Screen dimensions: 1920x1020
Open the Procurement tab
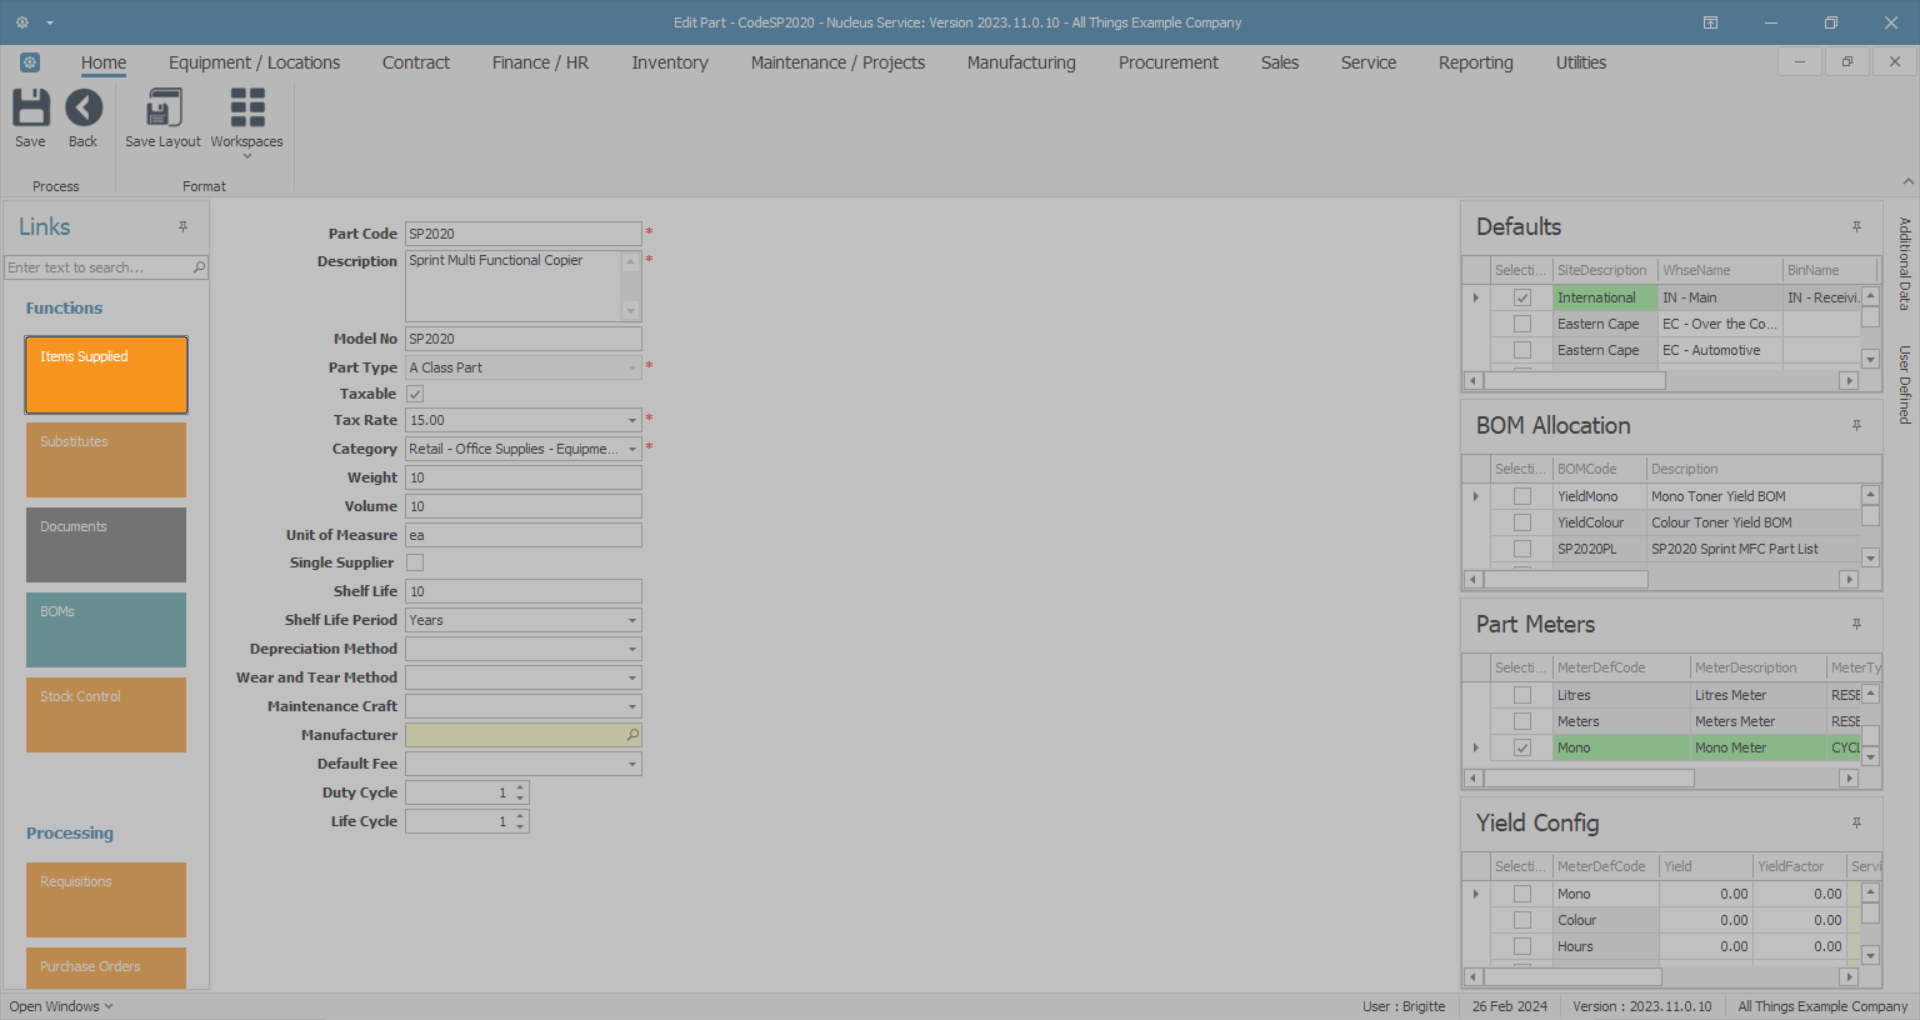[x=1168, y=62]
